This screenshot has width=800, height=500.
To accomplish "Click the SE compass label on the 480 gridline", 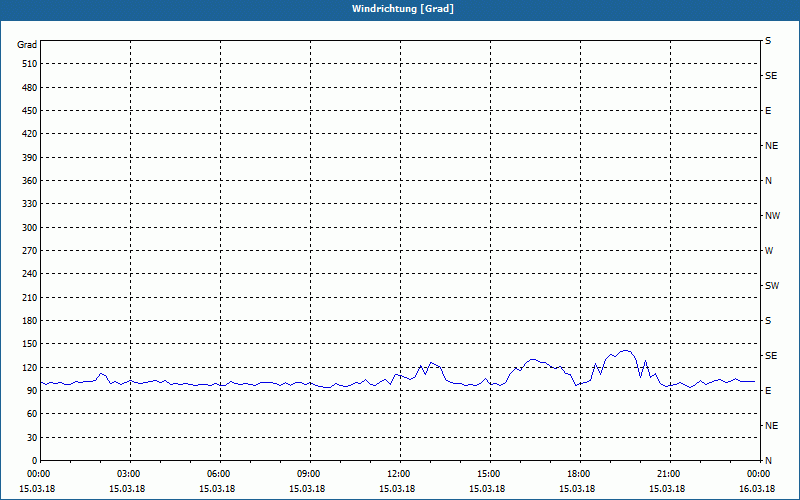I will point(771,76).
